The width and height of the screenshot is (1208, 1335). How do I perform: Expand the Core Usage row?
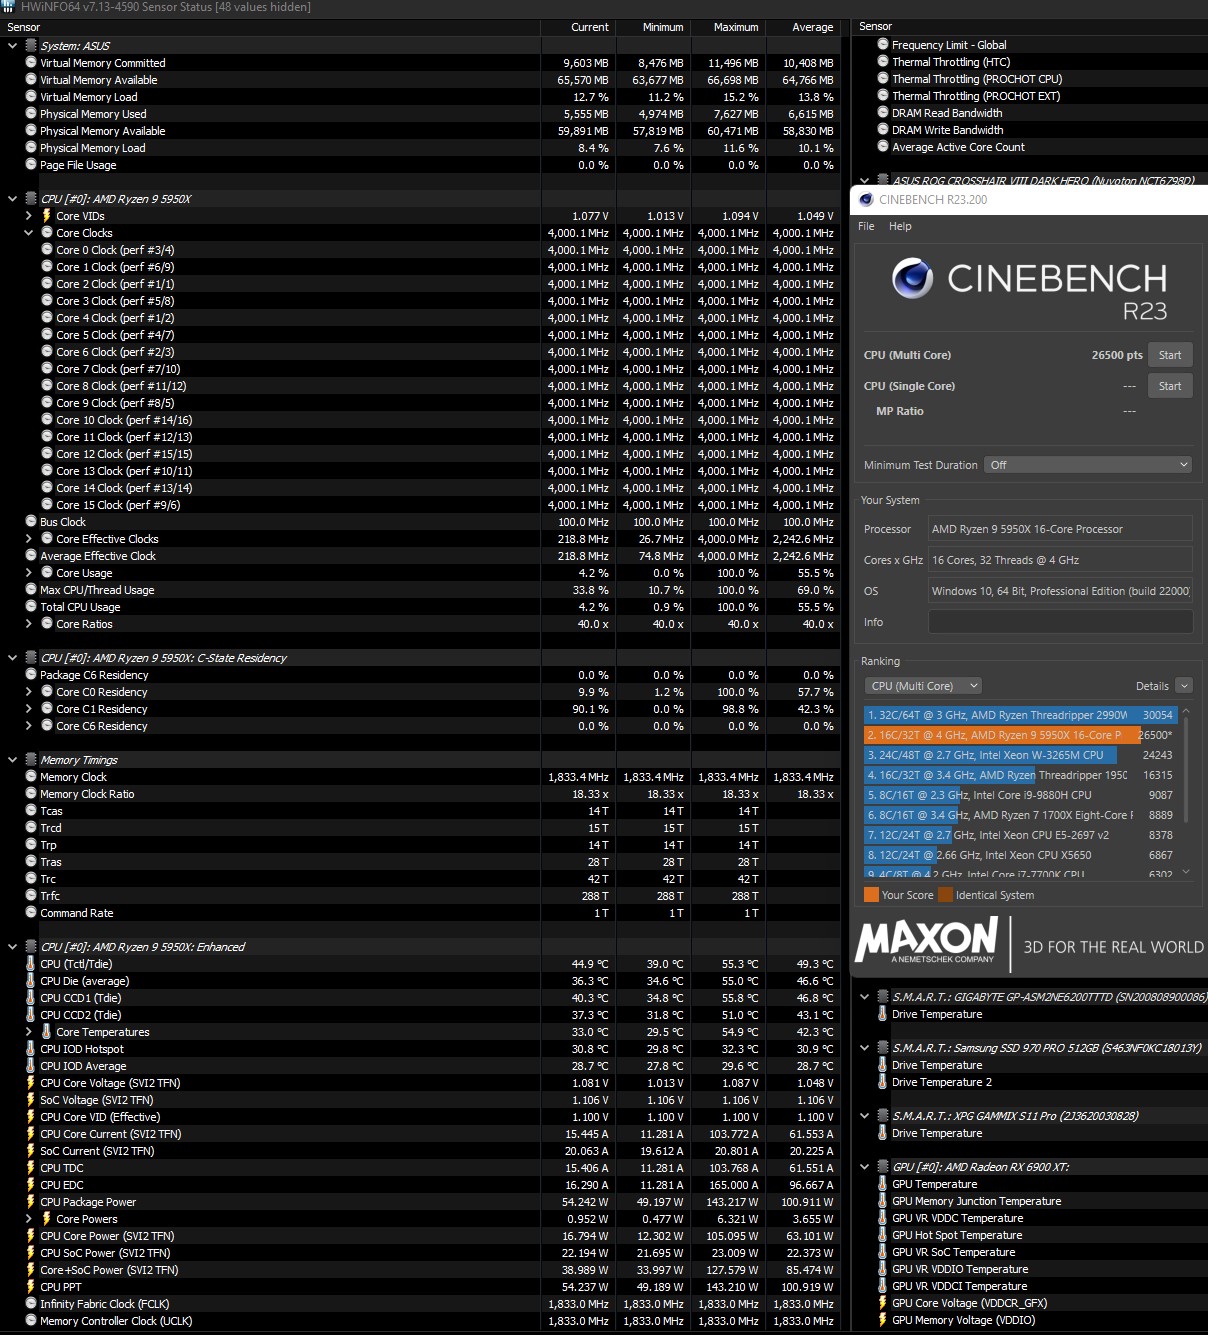[x=28, y=572]
